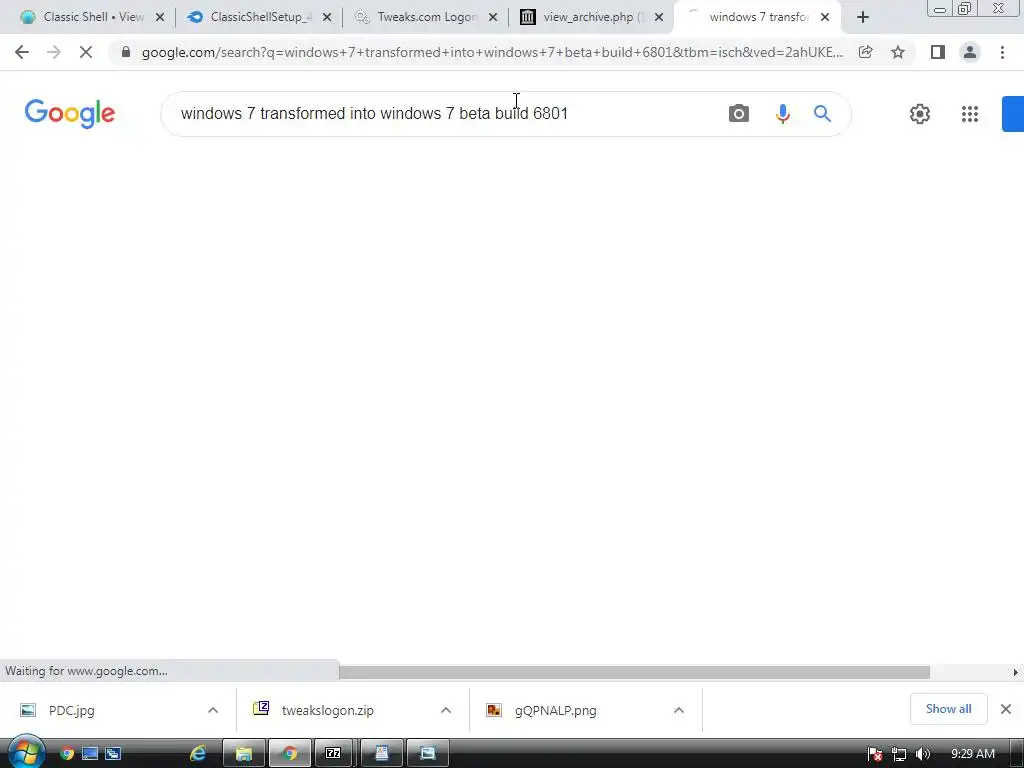Image resolution: width=1024 pixels, height=768 pixels.
Task: Open the Chrome profile avatar menu
Action: [970, 52]
